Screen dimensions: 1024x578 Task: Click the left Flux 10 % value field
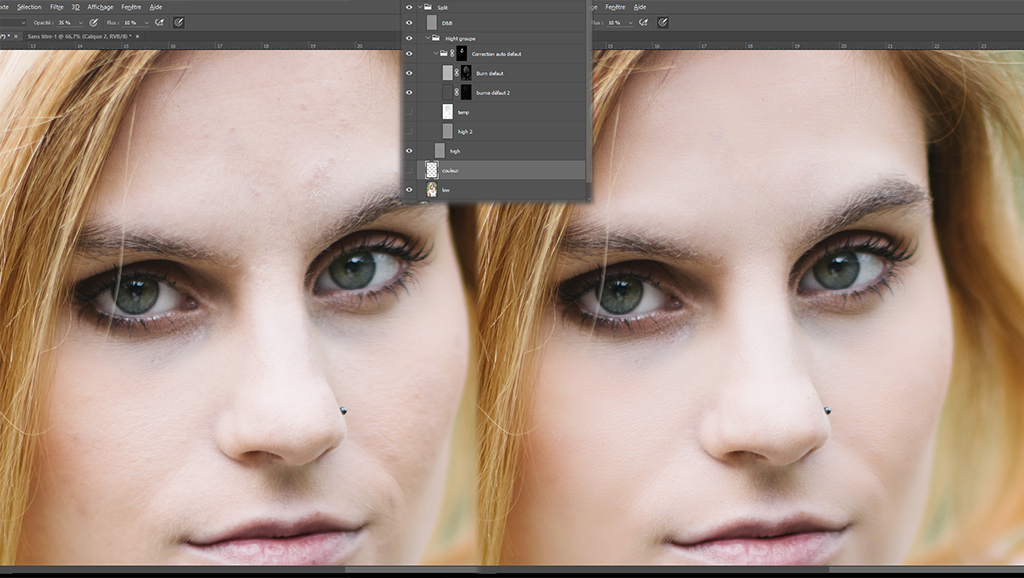[128, 22]
